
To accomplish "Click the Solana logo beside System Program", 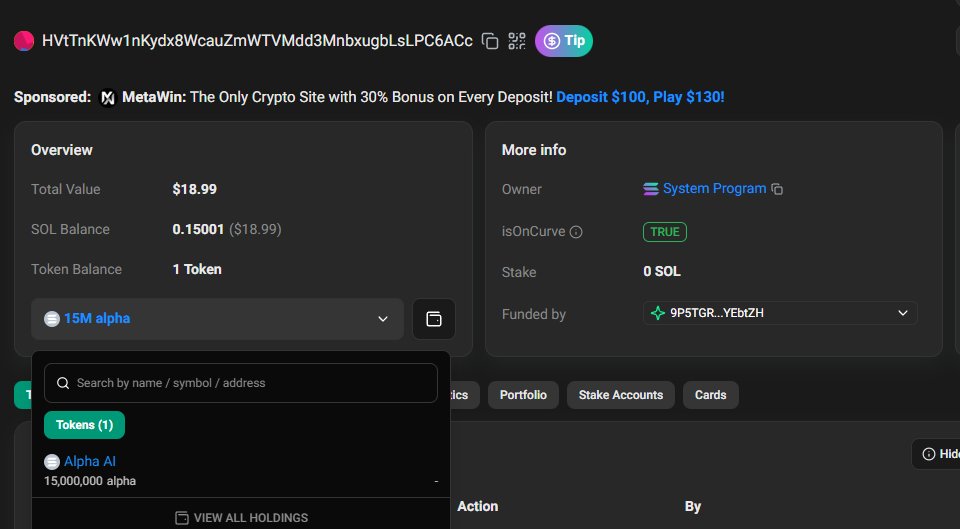I will [651, 189].
